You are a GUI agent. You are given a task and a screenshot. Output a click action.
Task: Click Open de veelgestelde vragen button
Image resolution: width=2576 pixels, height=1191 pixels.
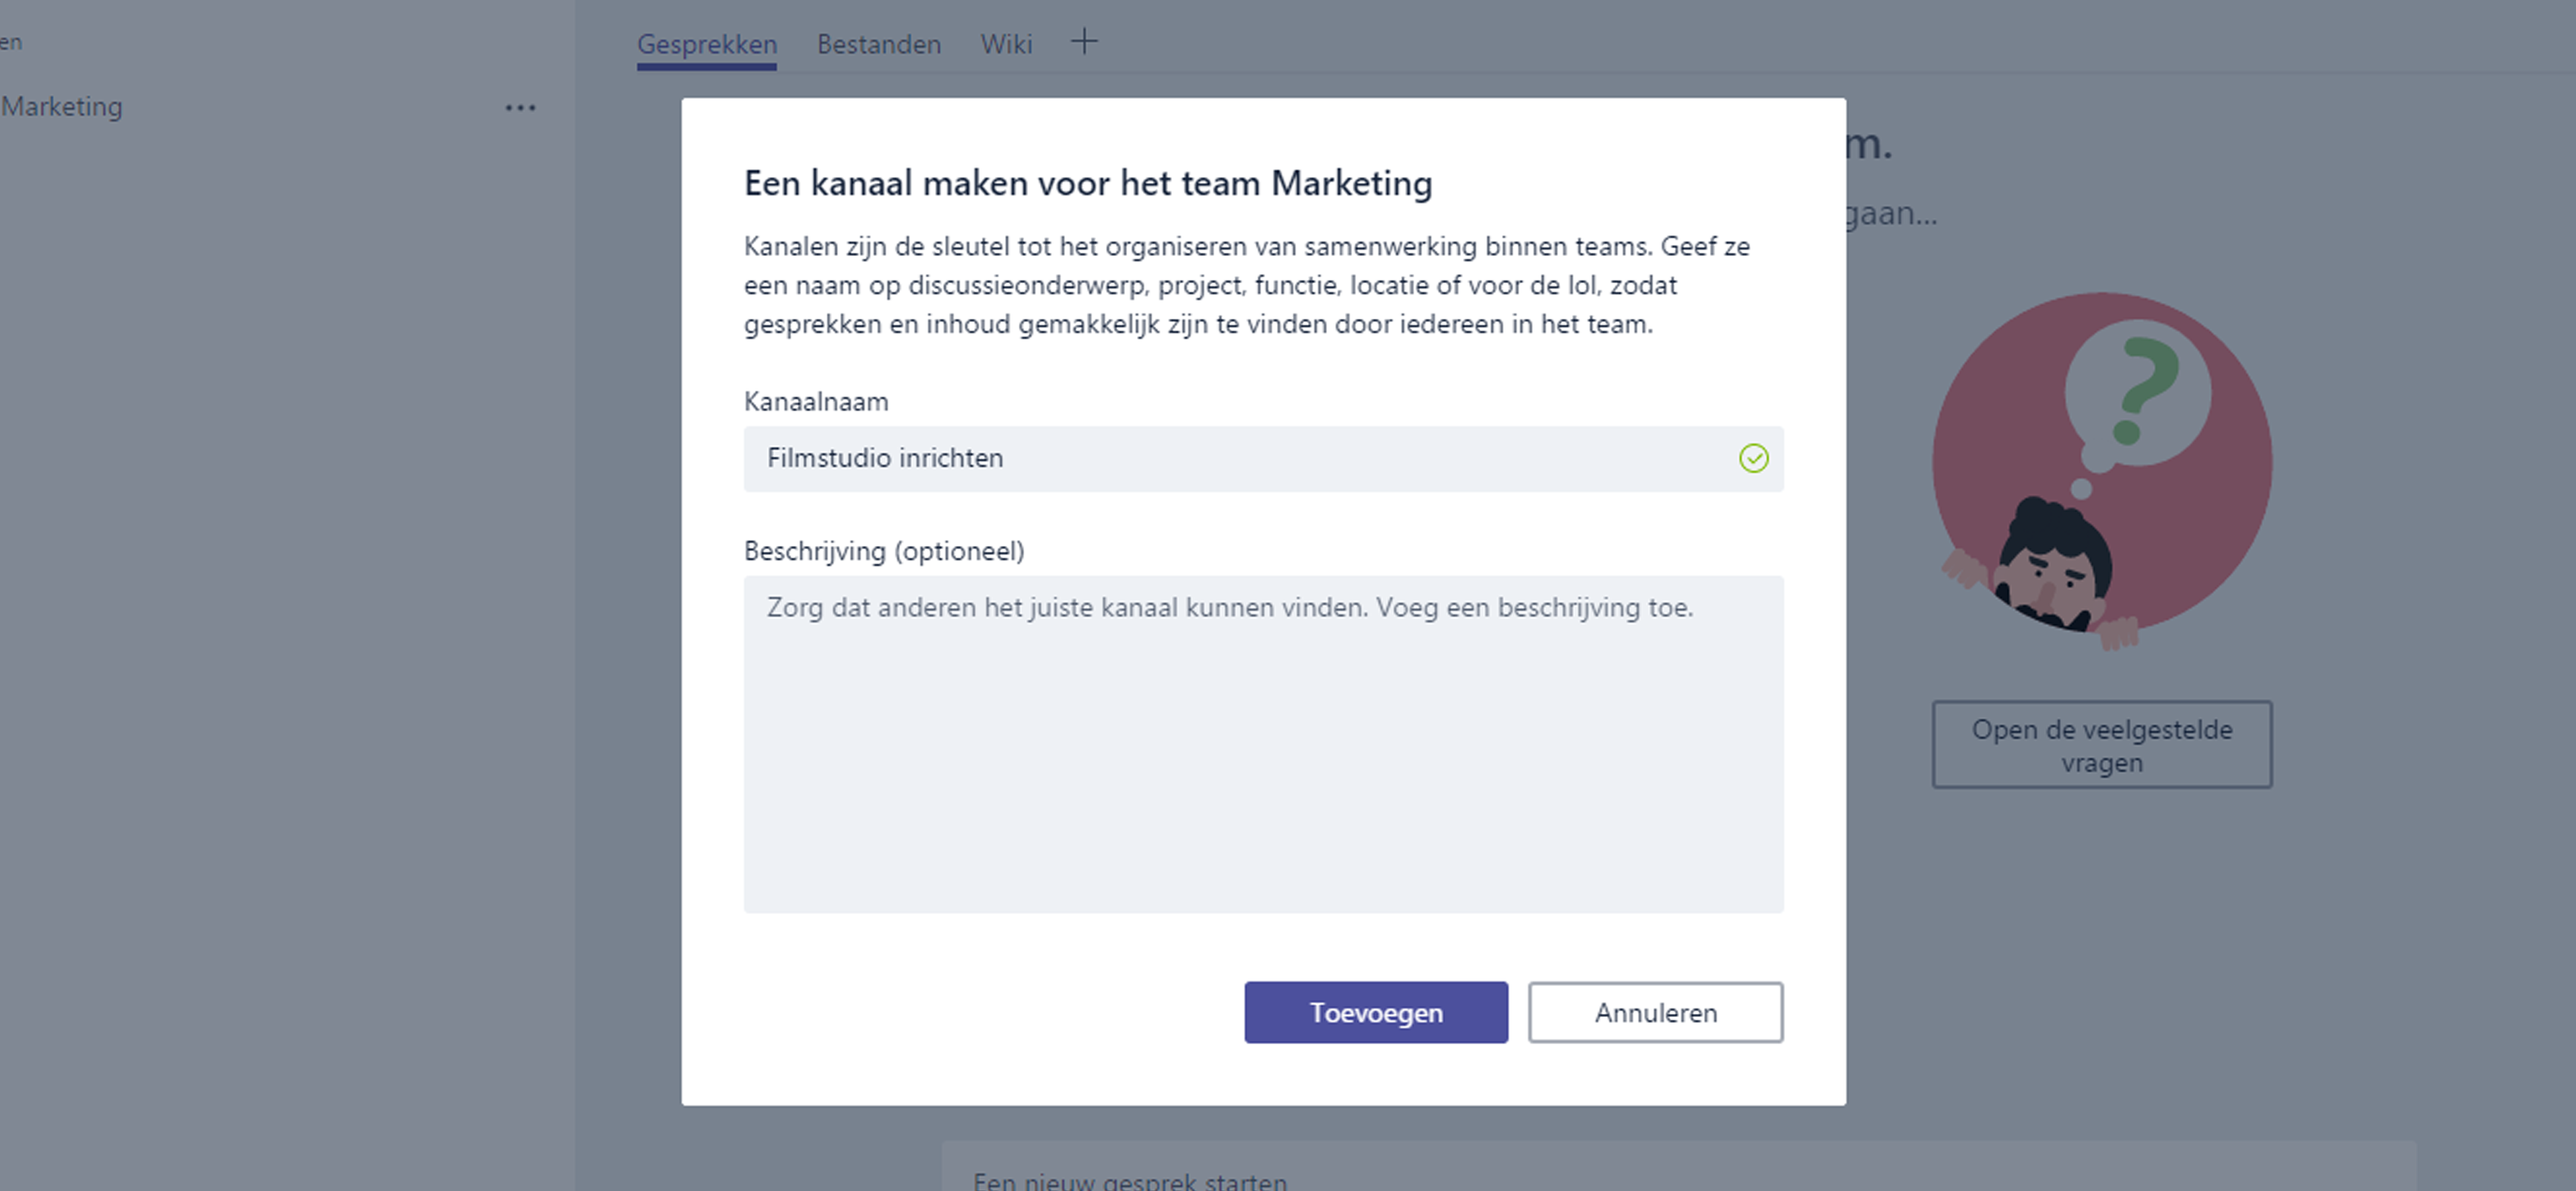pos(2101,745)
